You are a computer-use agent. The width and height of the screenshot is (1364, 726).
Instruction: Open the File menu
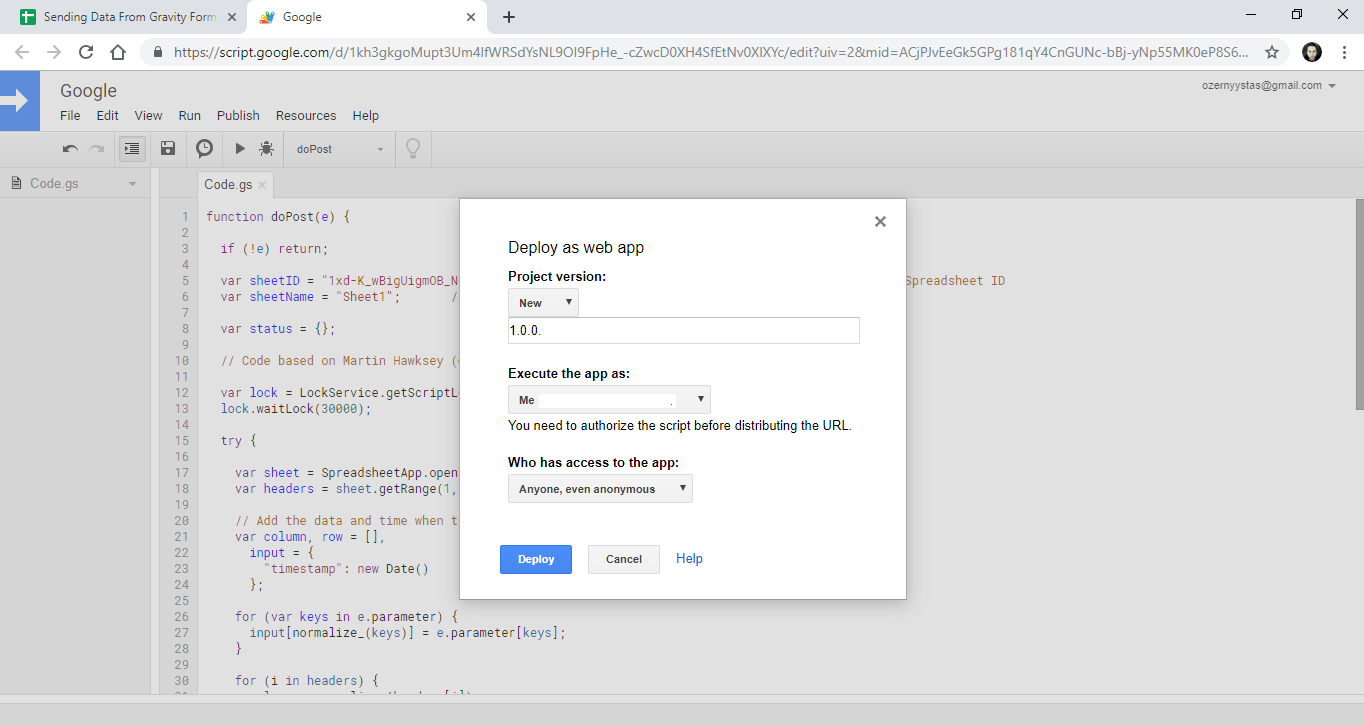[70, 115]
